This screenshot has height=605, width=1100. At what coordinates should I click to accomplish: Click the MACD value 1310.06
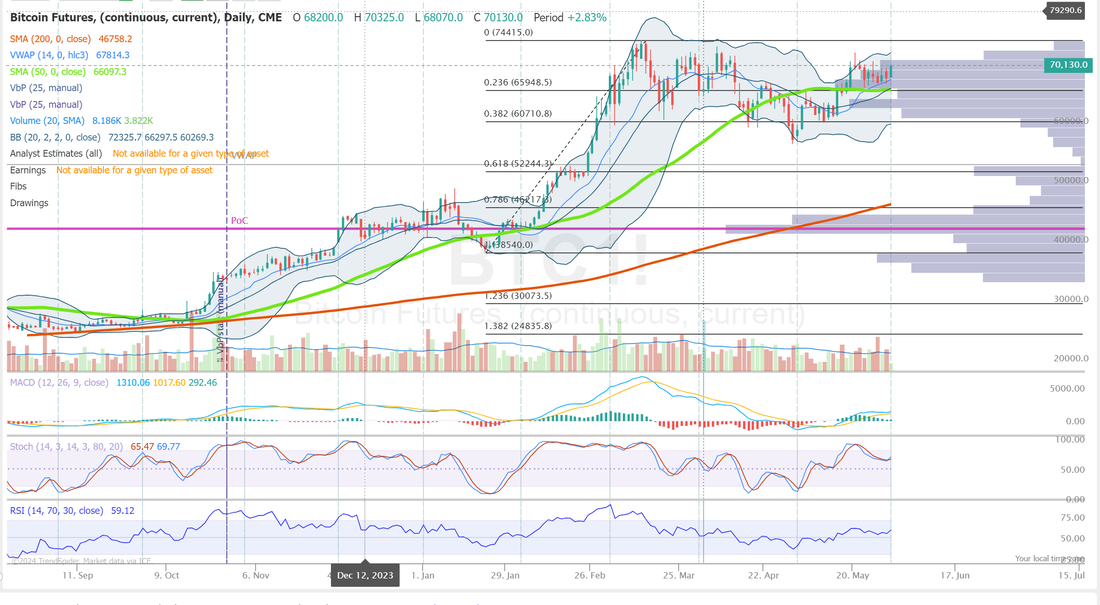tap(133, 383)
